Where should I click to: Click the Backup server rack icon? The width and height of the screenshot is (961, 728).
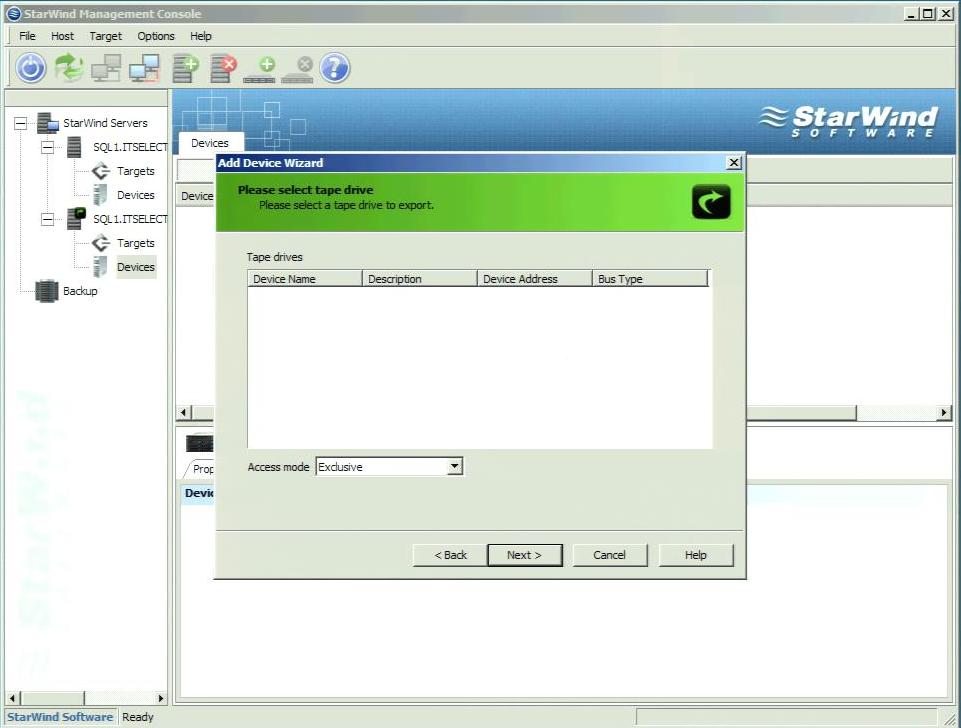[47, 291]
